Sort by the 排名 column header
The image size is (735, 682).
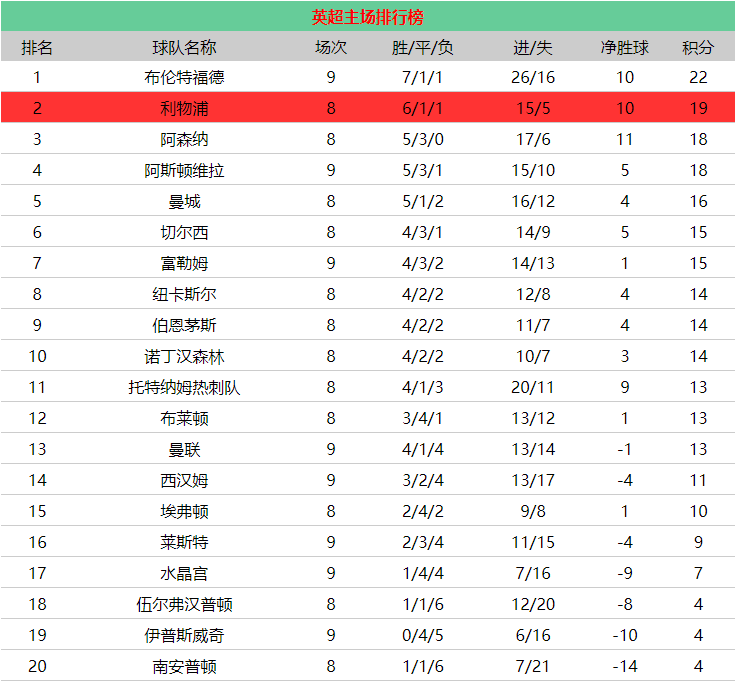click(37, 47)
